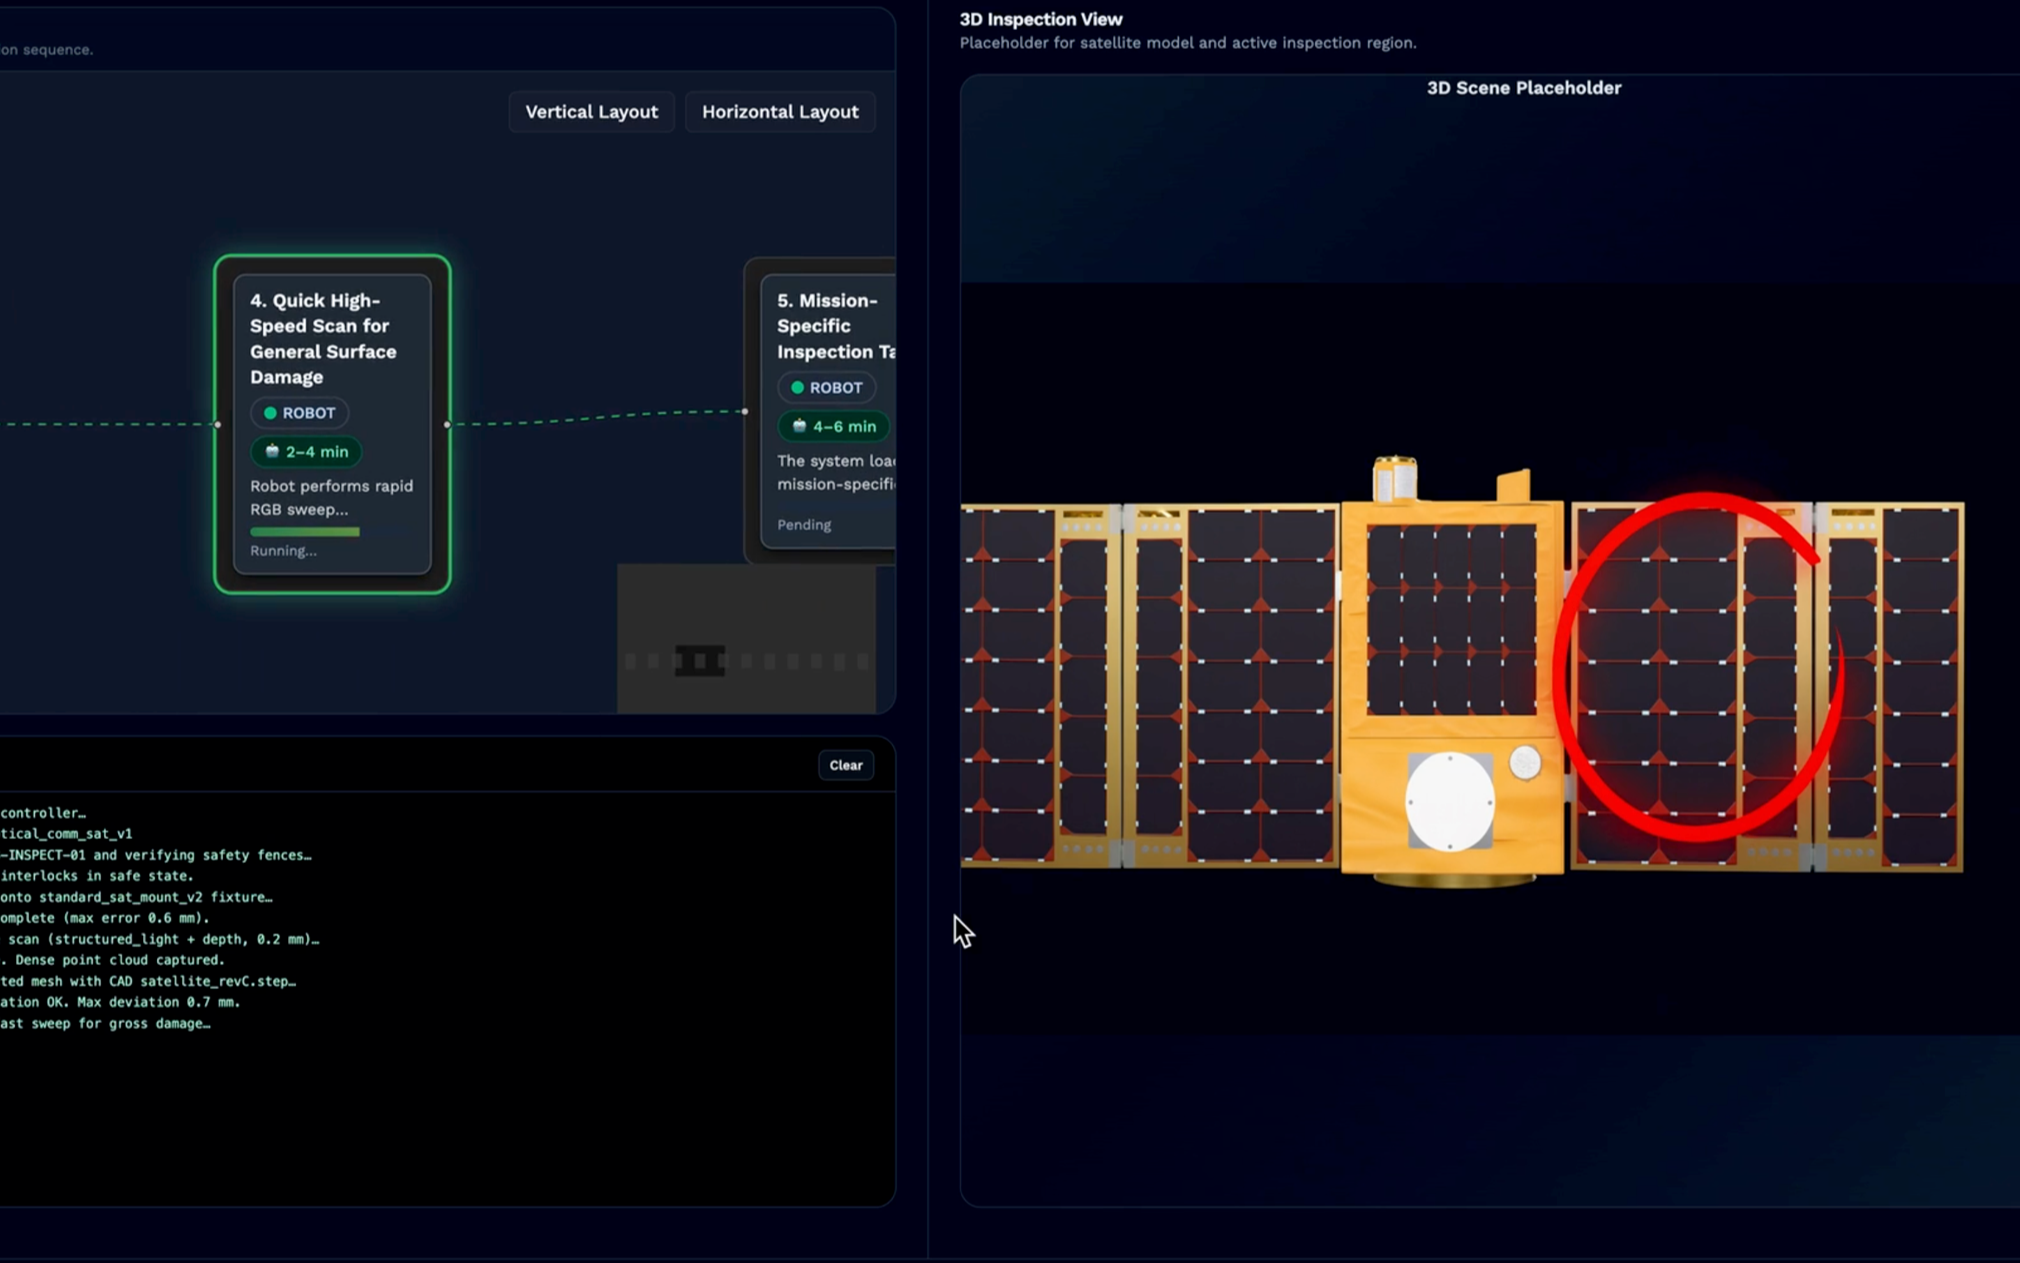2020x1263 pixels.
Task: Click the last console log line about gross damage
Action: tap(105, 1023)
